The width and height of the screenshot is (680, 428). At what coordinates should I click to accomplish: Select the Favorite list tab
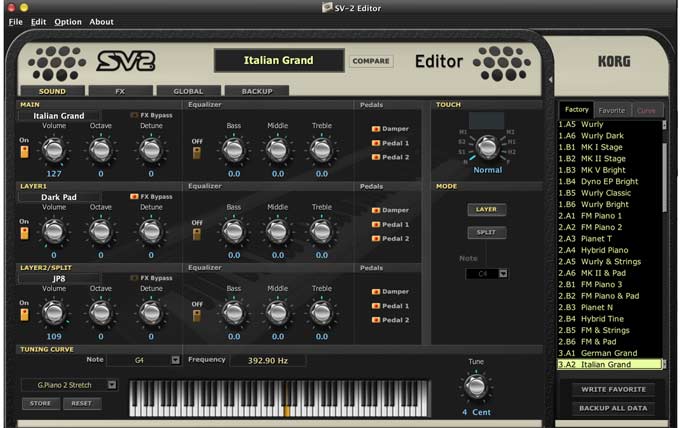point(611,111)
